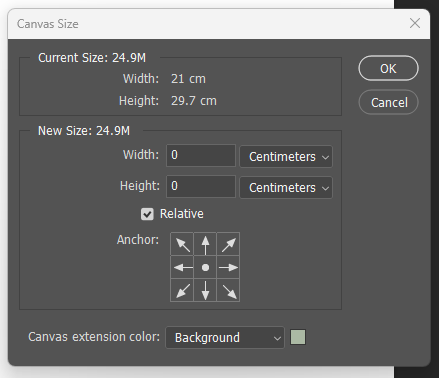Focus the New Size Height field
This screenshot has width=439, height=378.
tap(201, 186)
